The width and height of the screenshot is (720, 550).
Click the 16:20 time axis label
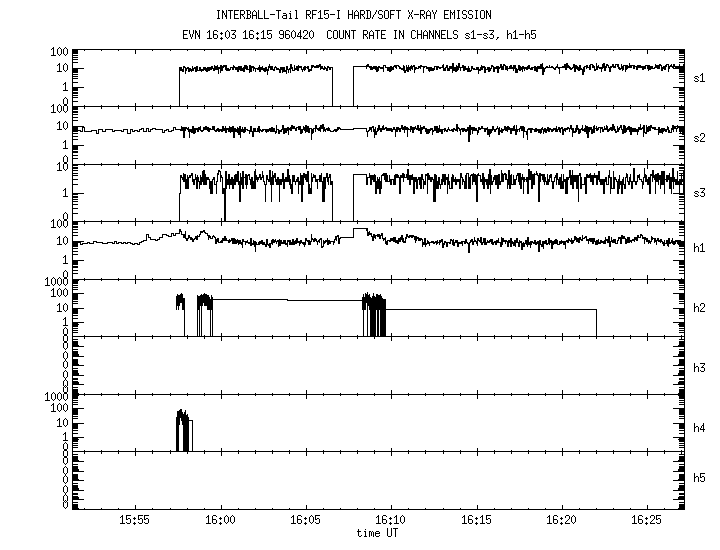[x=561, y=520]
